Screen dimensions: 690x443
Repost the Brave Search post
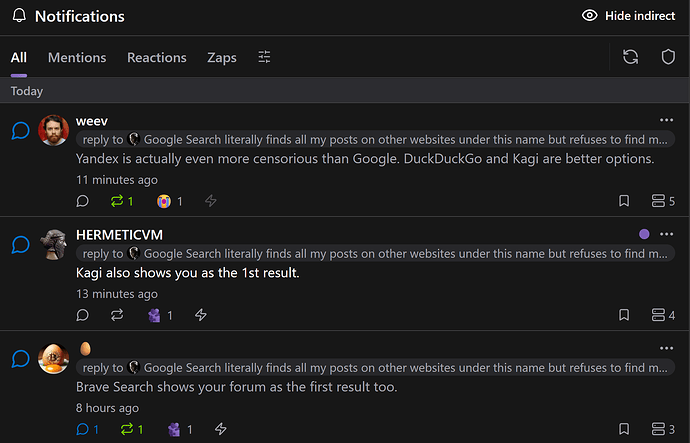132,429
